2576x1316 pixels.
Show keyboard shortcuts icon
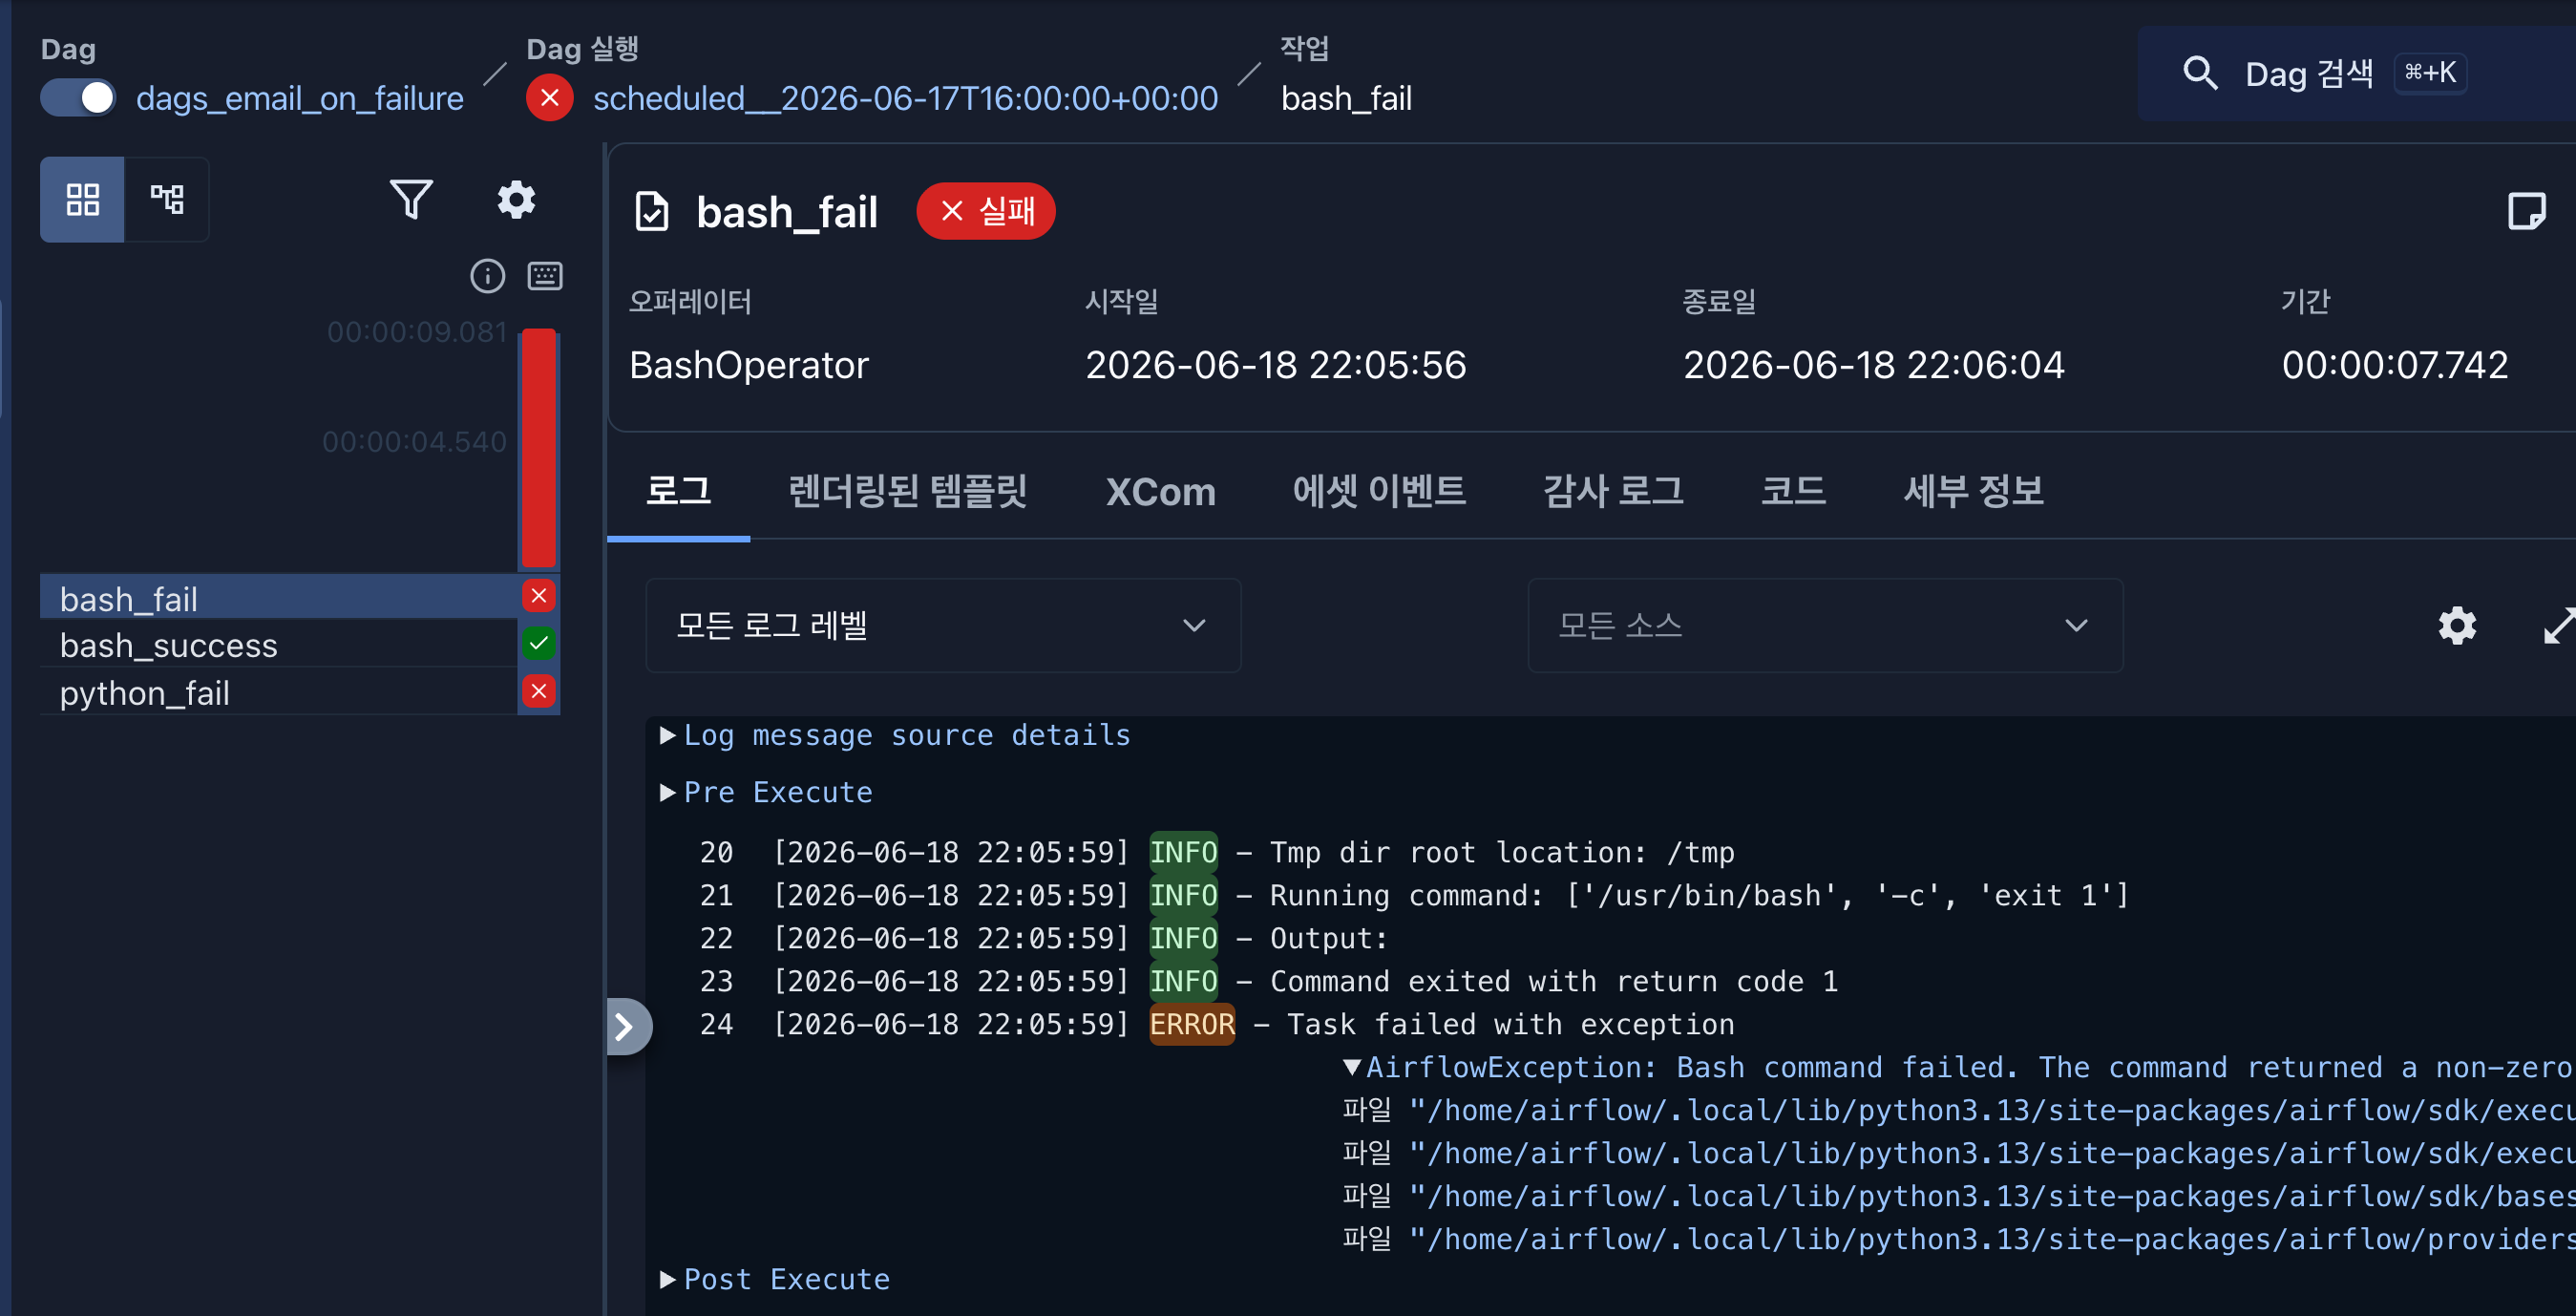pyautogui.click(x=544, y=276)
